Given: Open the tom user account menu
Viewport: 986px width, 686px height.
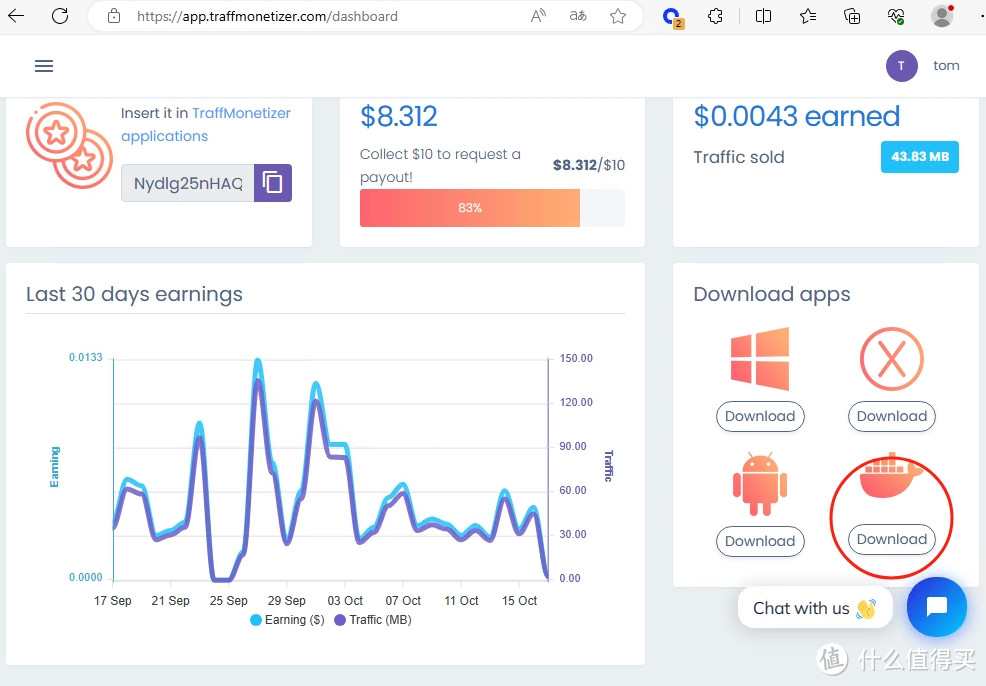Looking at the screenshot, I should coord(923,66).
